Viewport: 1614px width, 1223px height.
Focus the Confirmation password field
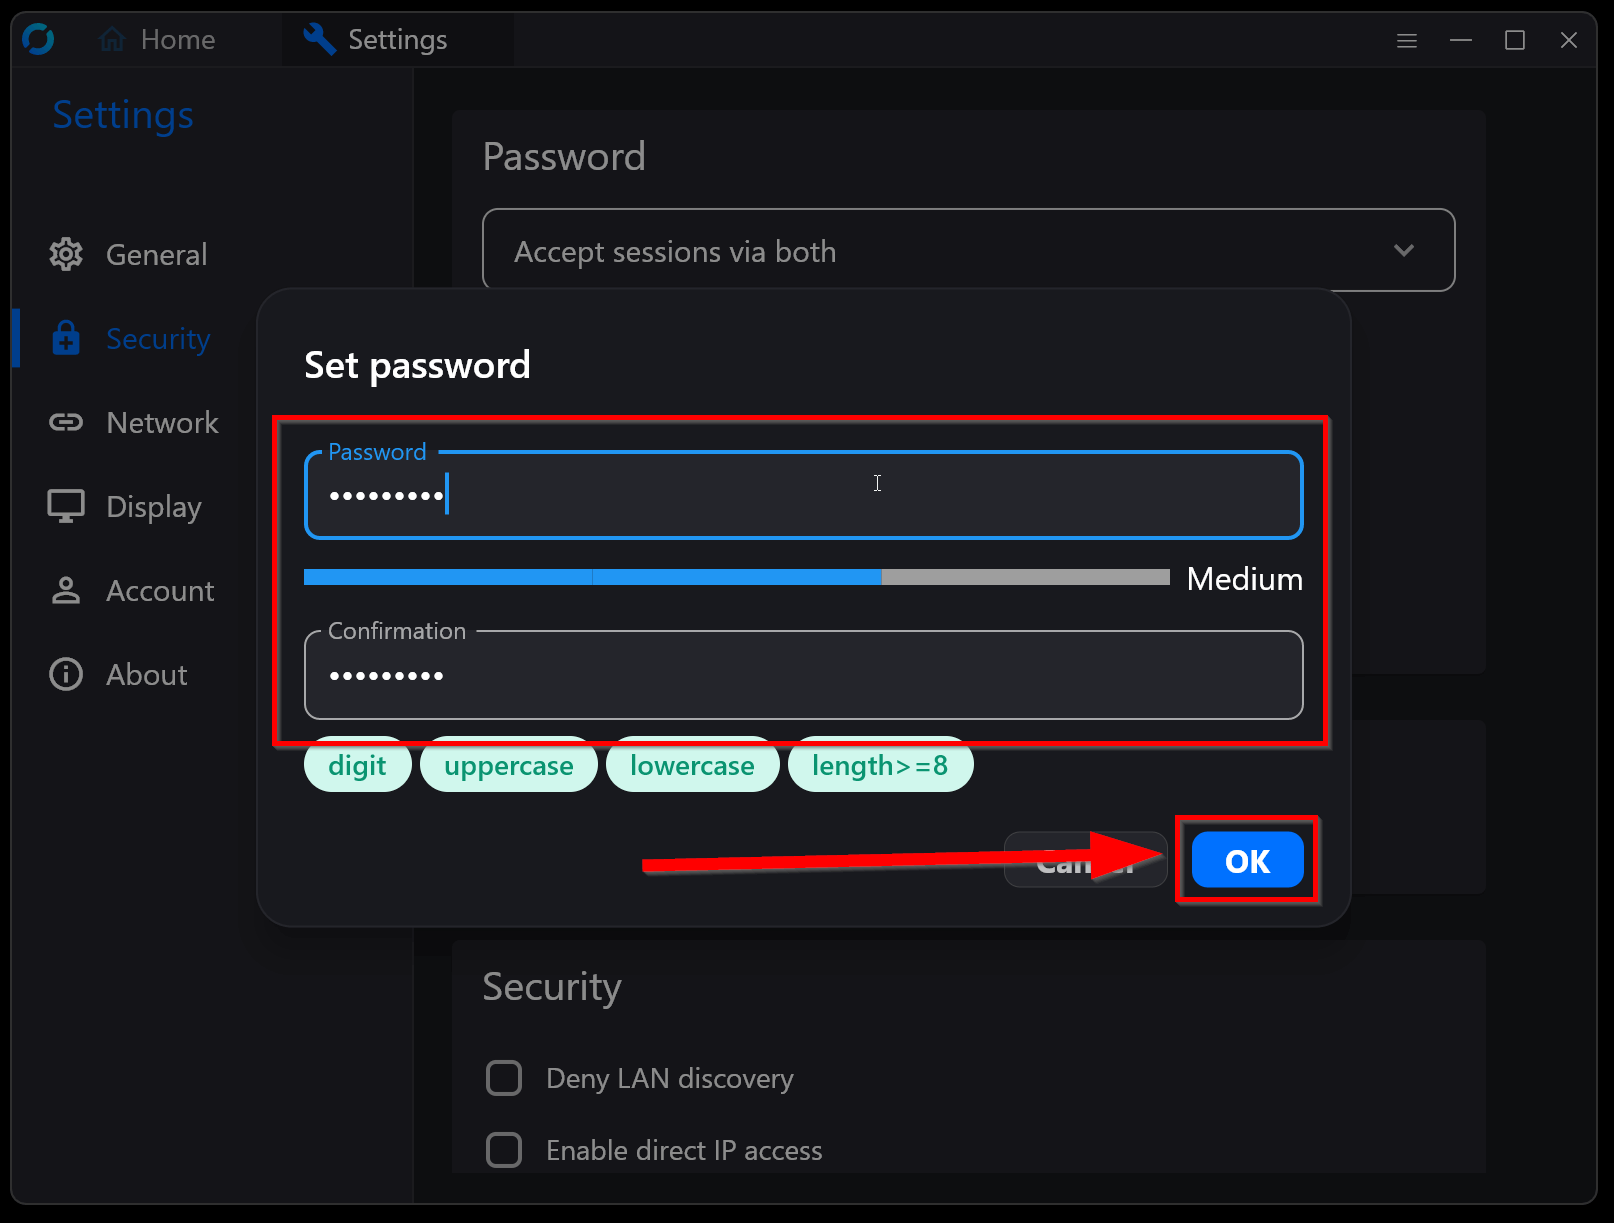point(803,675)
